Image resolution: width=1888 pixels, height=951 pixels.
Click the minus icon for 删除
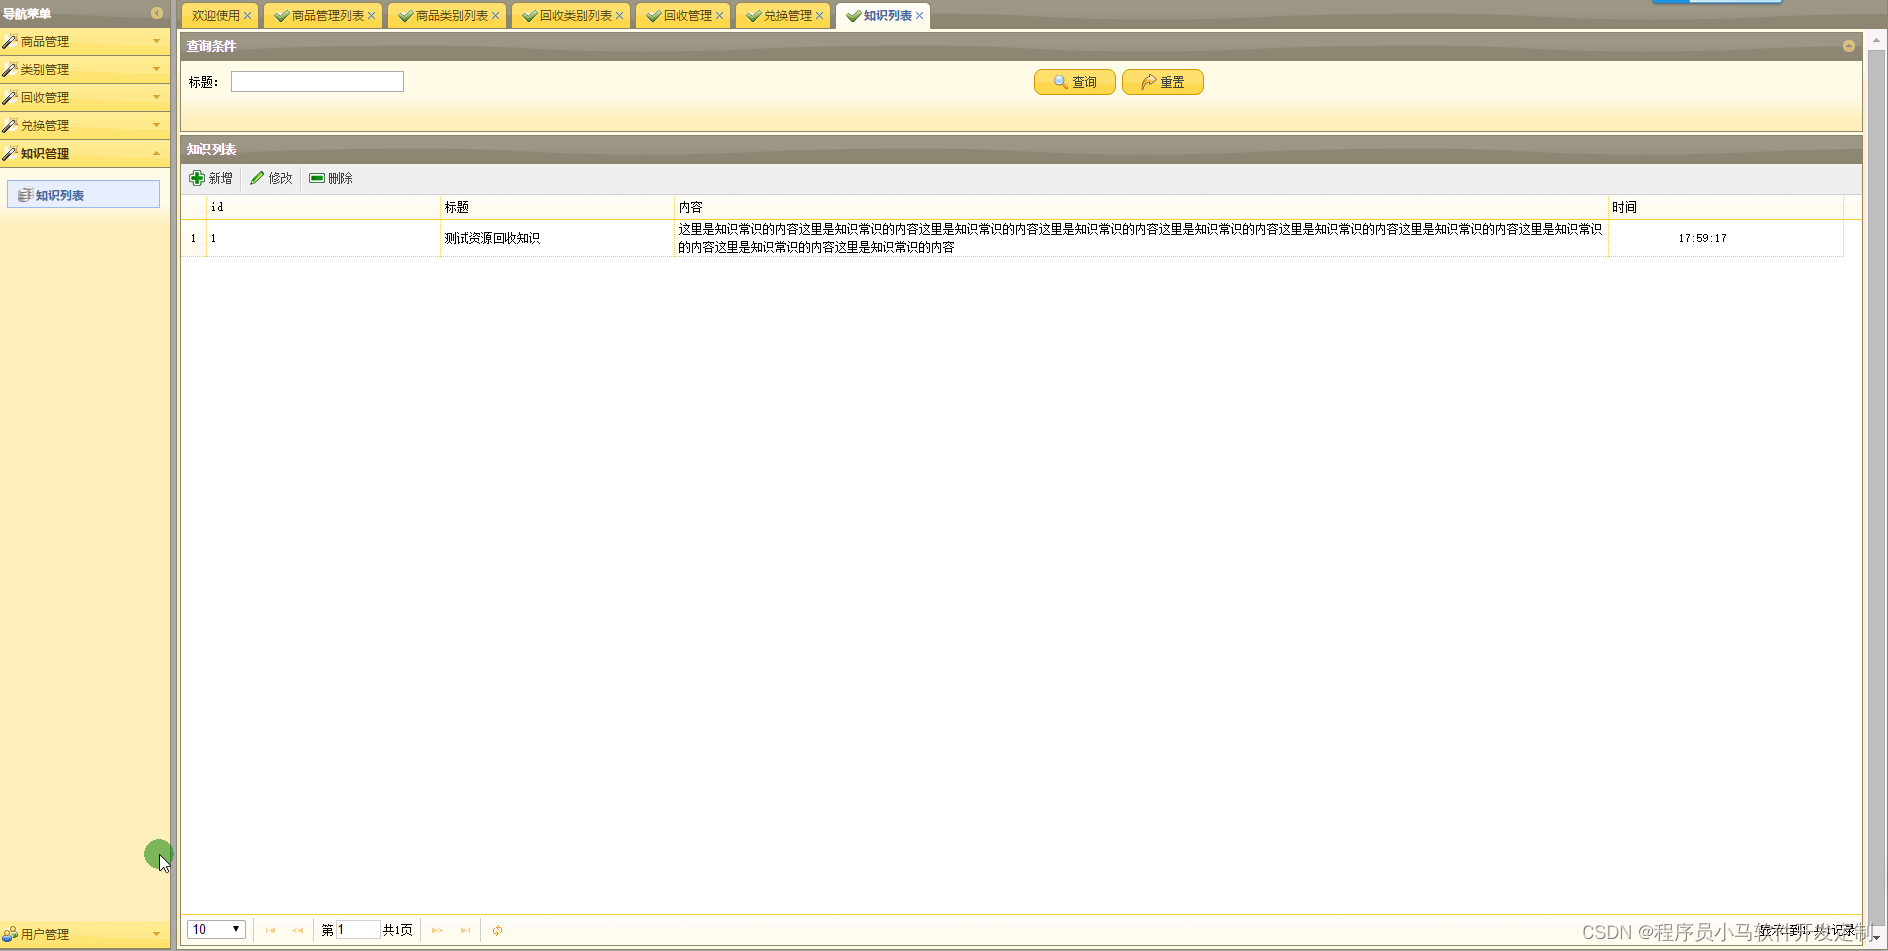[317, 178]
